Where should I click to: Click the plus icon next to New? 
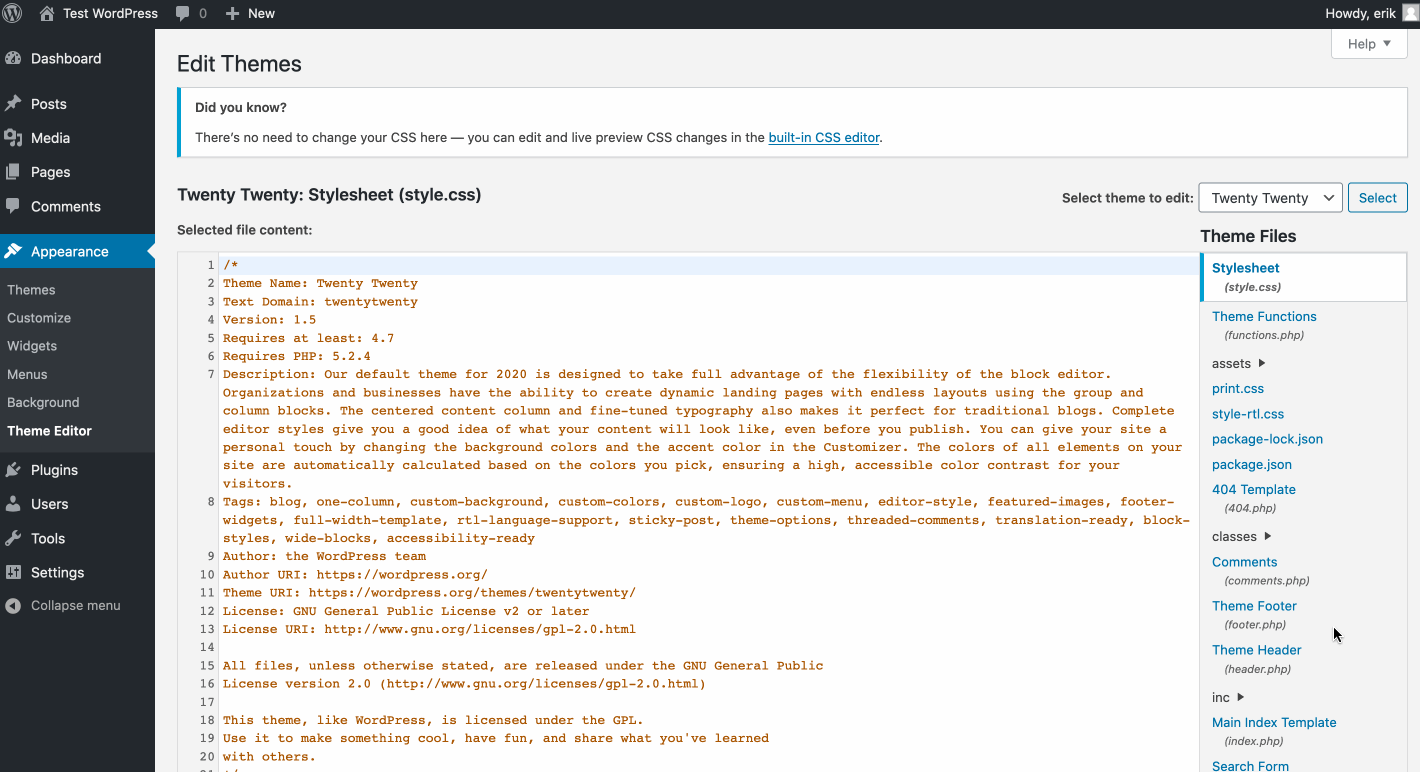coord(232,13)
